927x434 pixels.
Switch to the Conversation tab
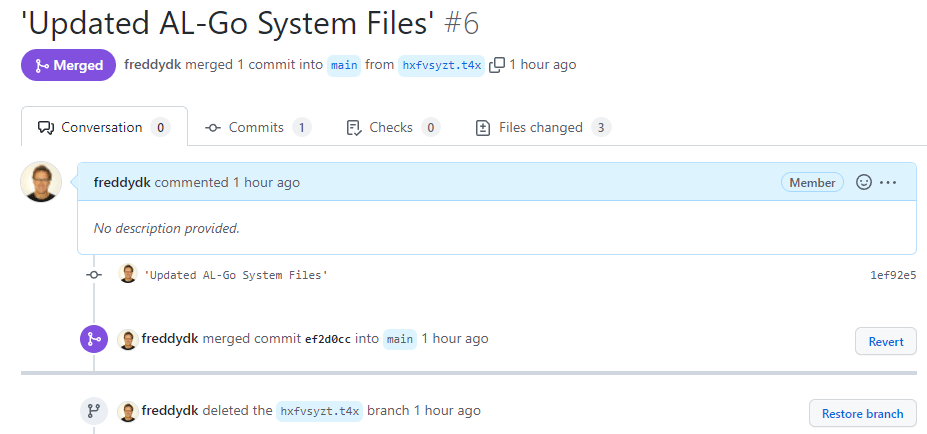point(103,128)
